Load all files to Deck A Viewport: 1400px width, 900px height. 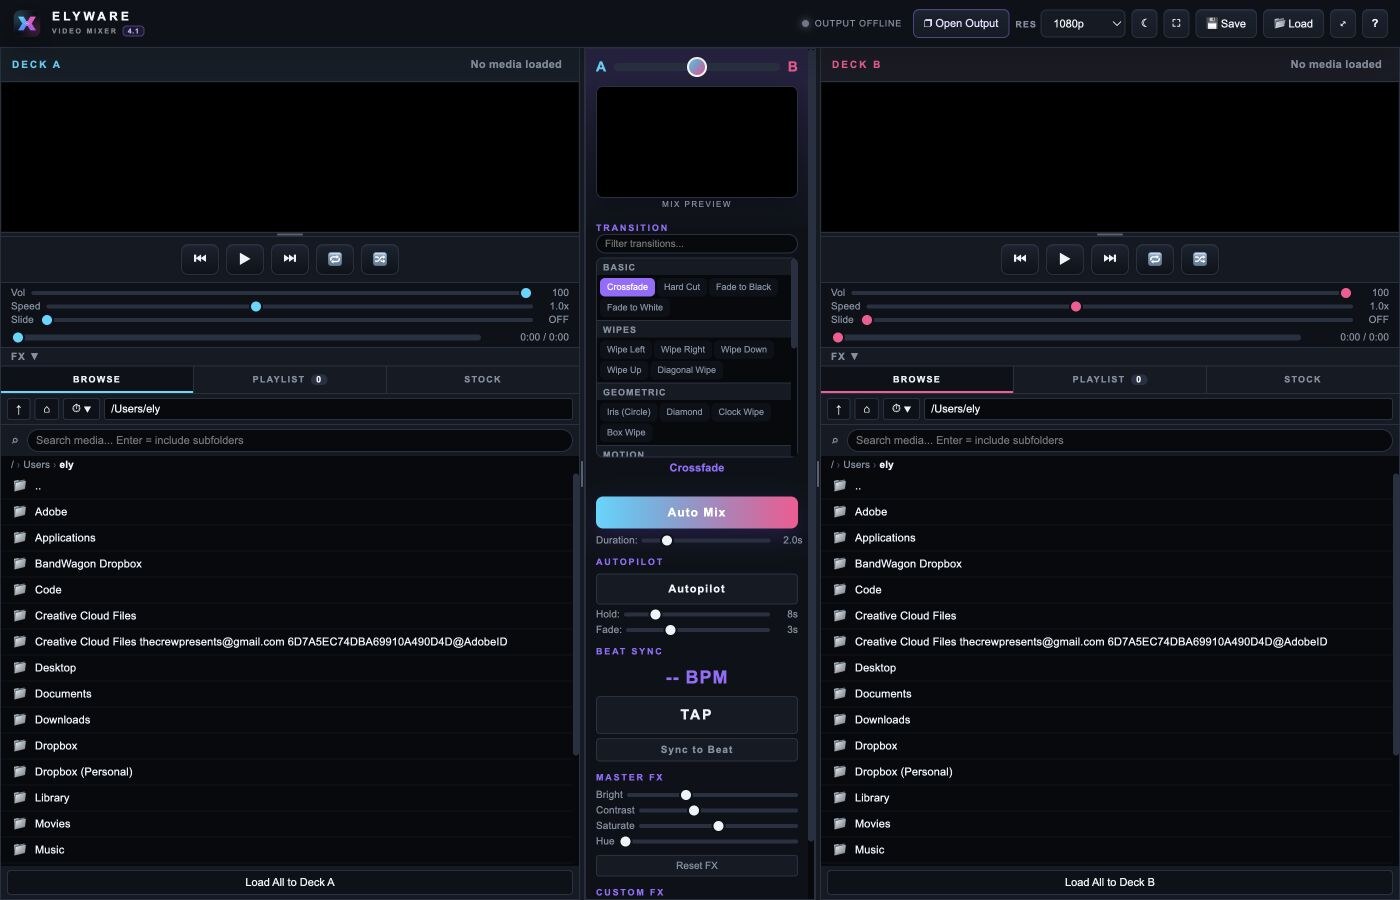290,882
